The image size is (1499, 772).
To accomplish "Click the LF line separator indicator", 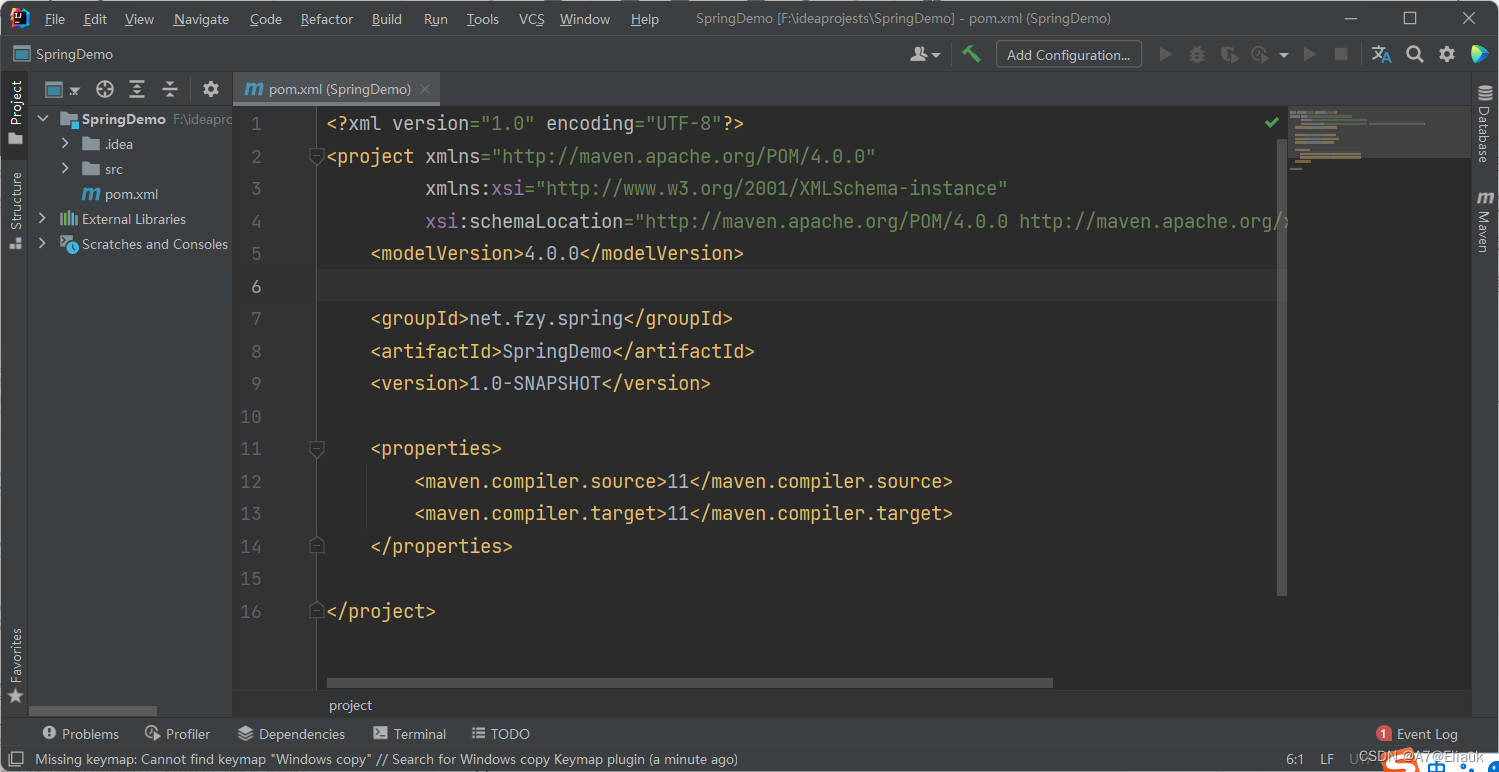I will coord(1327,759).
